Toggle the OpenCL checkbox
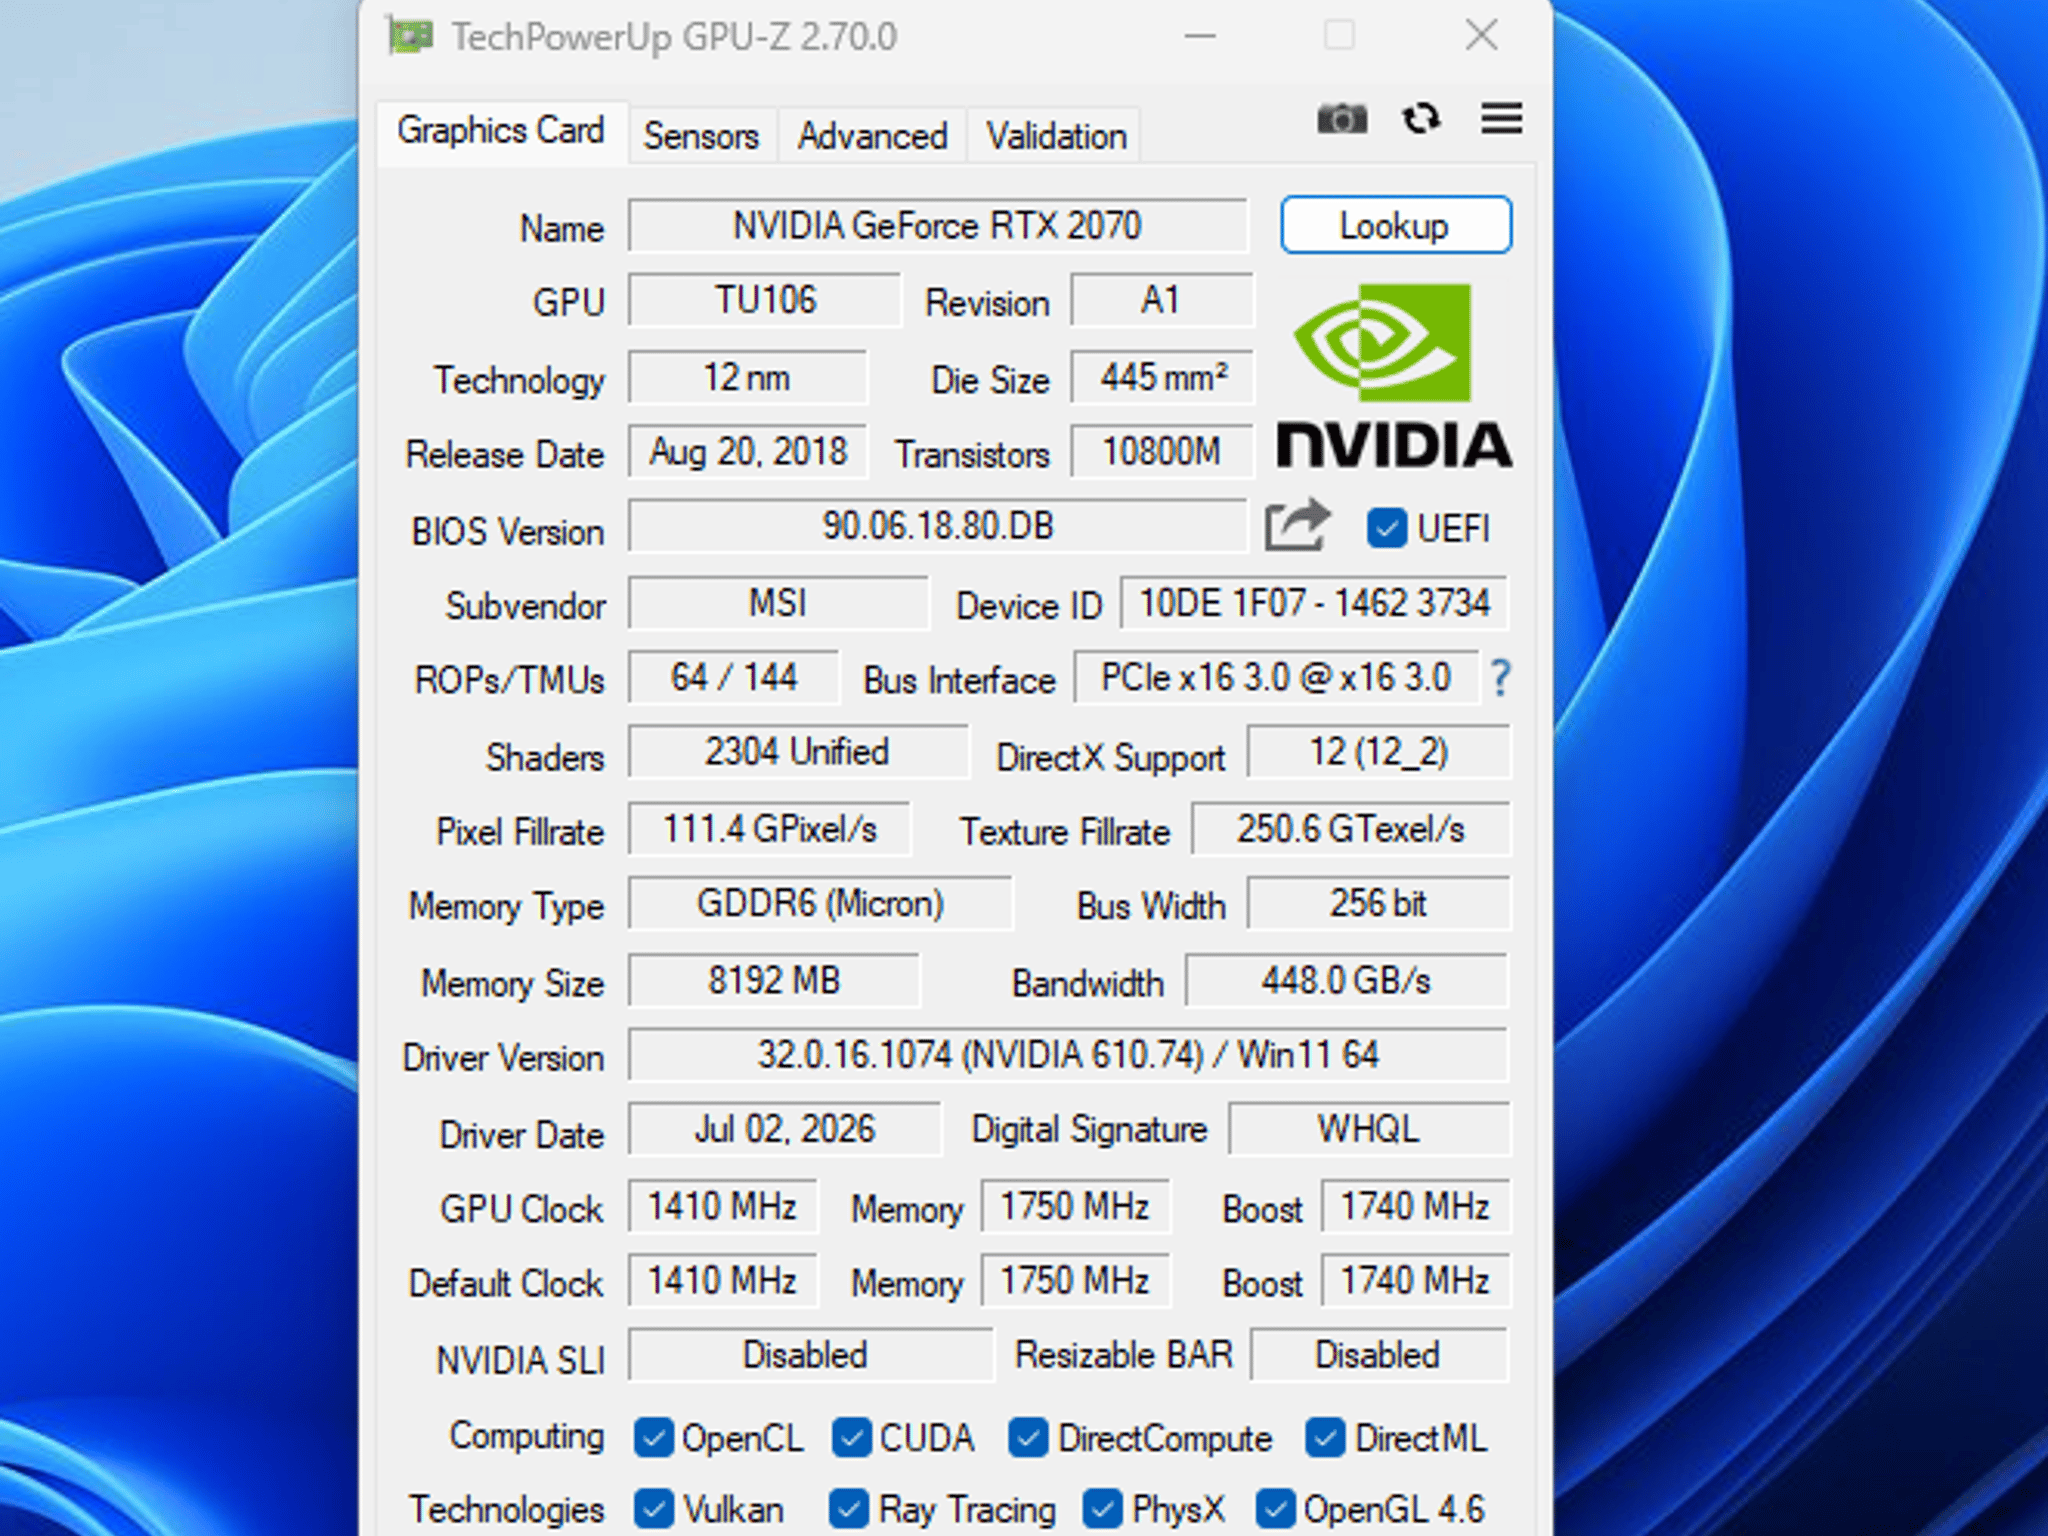Viewport: 2048px width, 1536px height. 653,1438
